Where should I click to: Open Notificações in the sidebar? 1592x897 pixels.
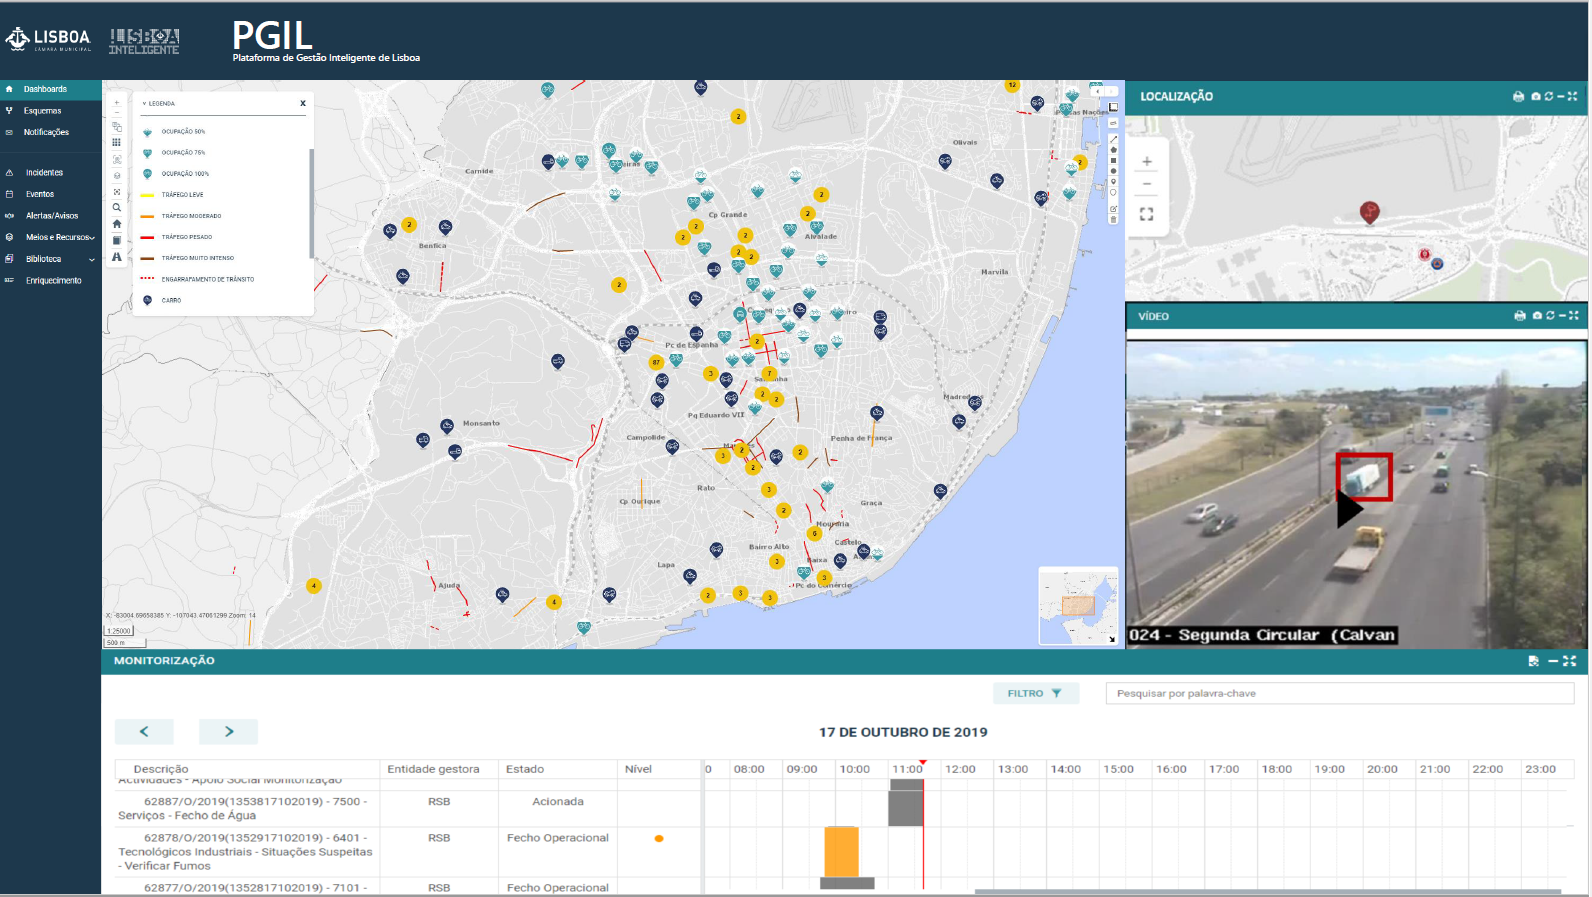coord(46,132)
